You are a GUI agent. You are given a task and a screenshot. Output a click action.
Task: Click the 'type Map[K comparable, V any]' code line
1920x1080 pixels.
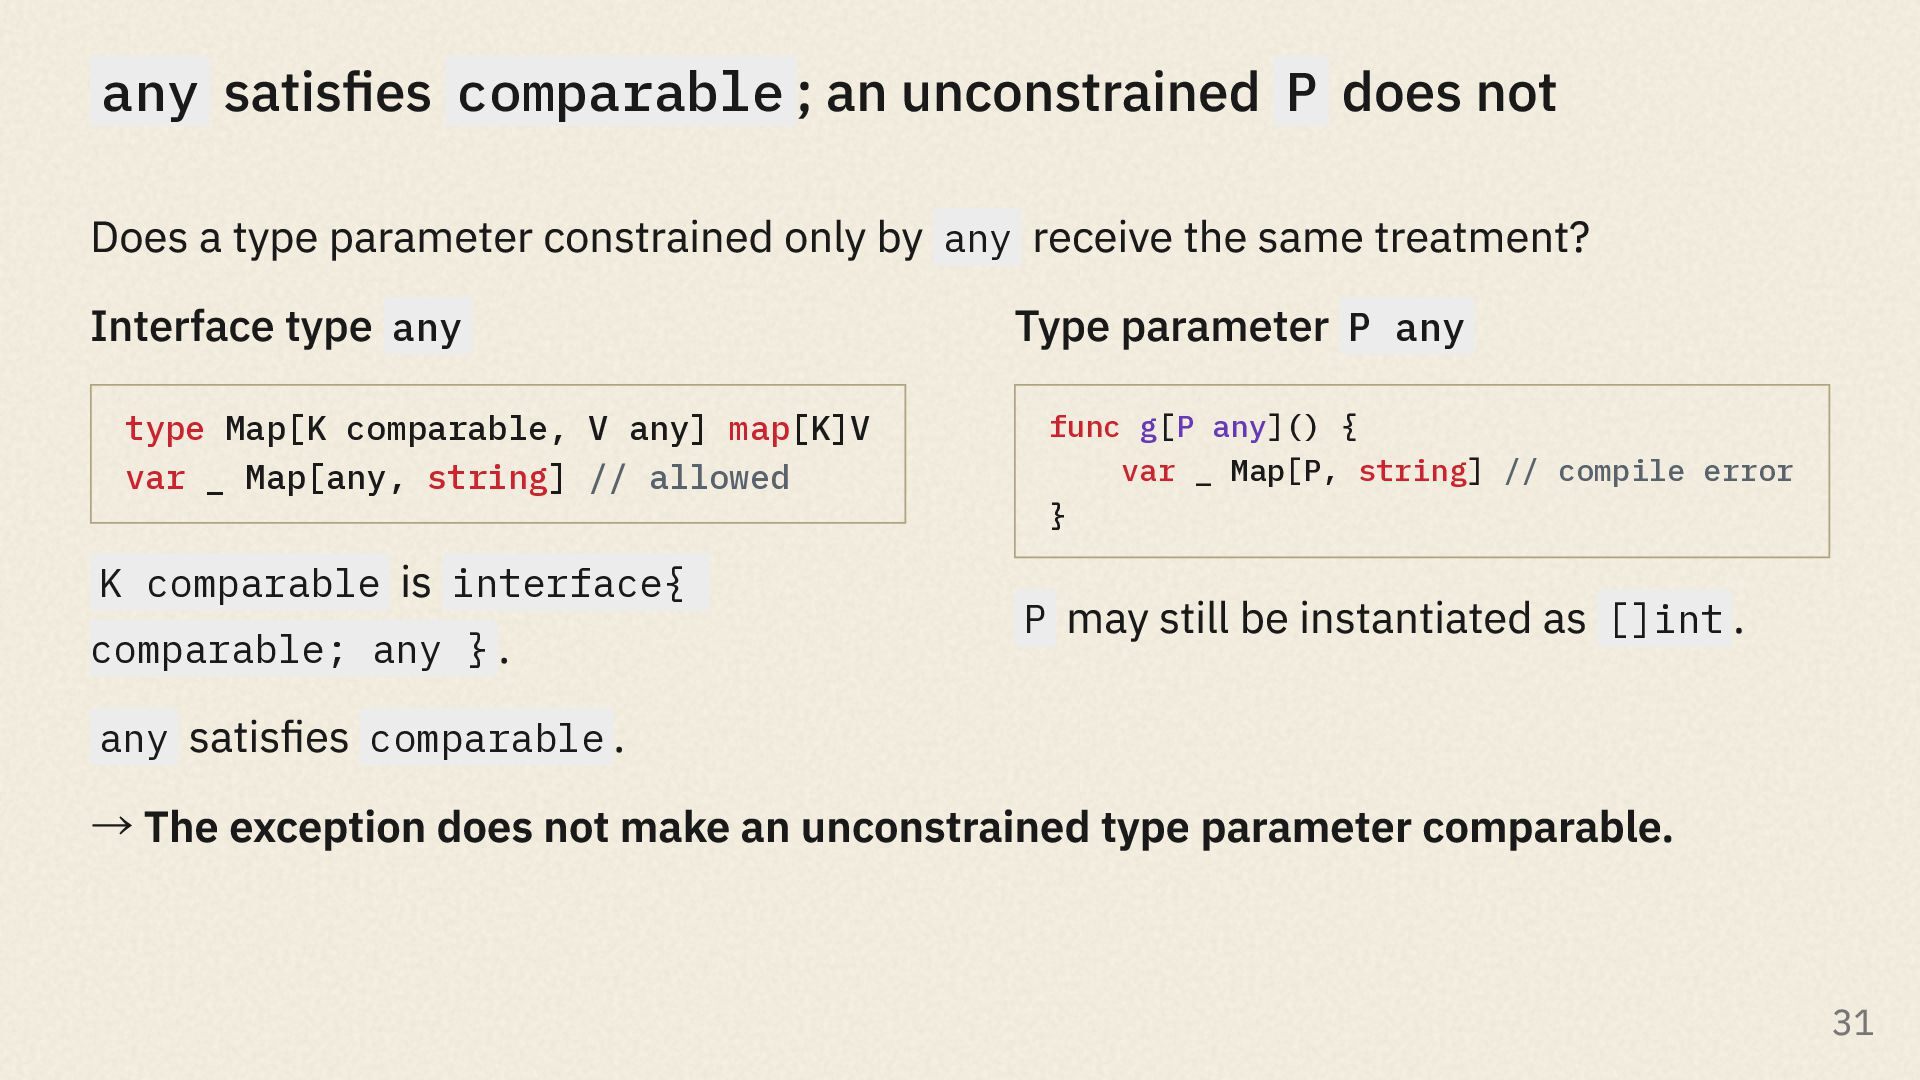(497, 429)
